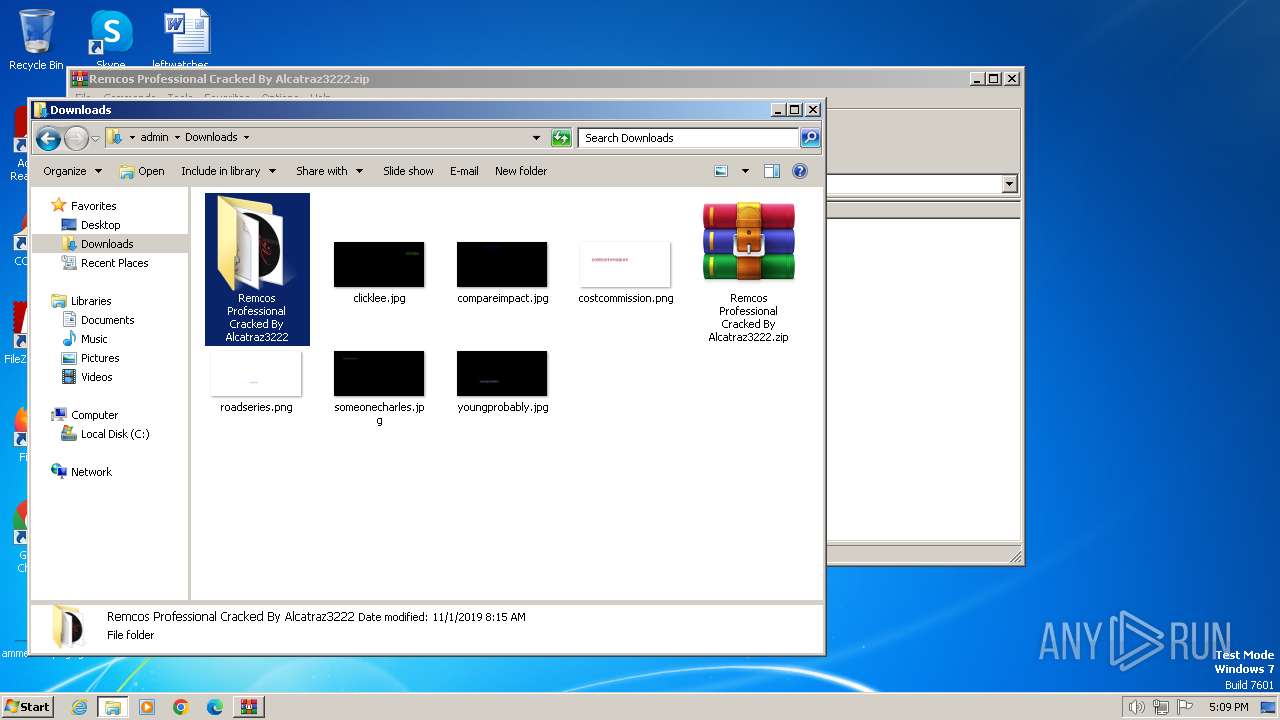The height and width of the screenshot is (720, 1280).
Task: Open Skype desktop shortcut
Action: [x=111, y=40]
